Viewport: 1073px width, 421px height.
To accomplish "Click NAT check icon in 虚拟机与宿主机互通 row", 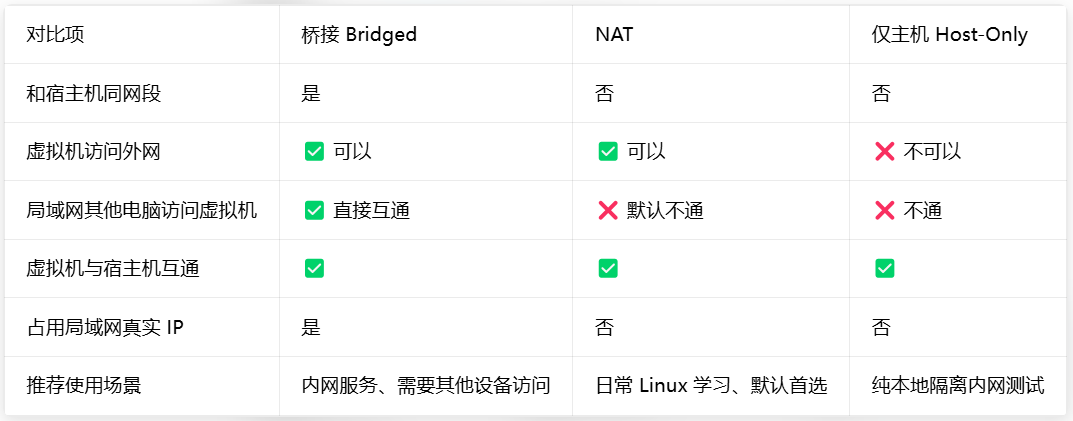I will pyautogui.click(x=608, y=268).
